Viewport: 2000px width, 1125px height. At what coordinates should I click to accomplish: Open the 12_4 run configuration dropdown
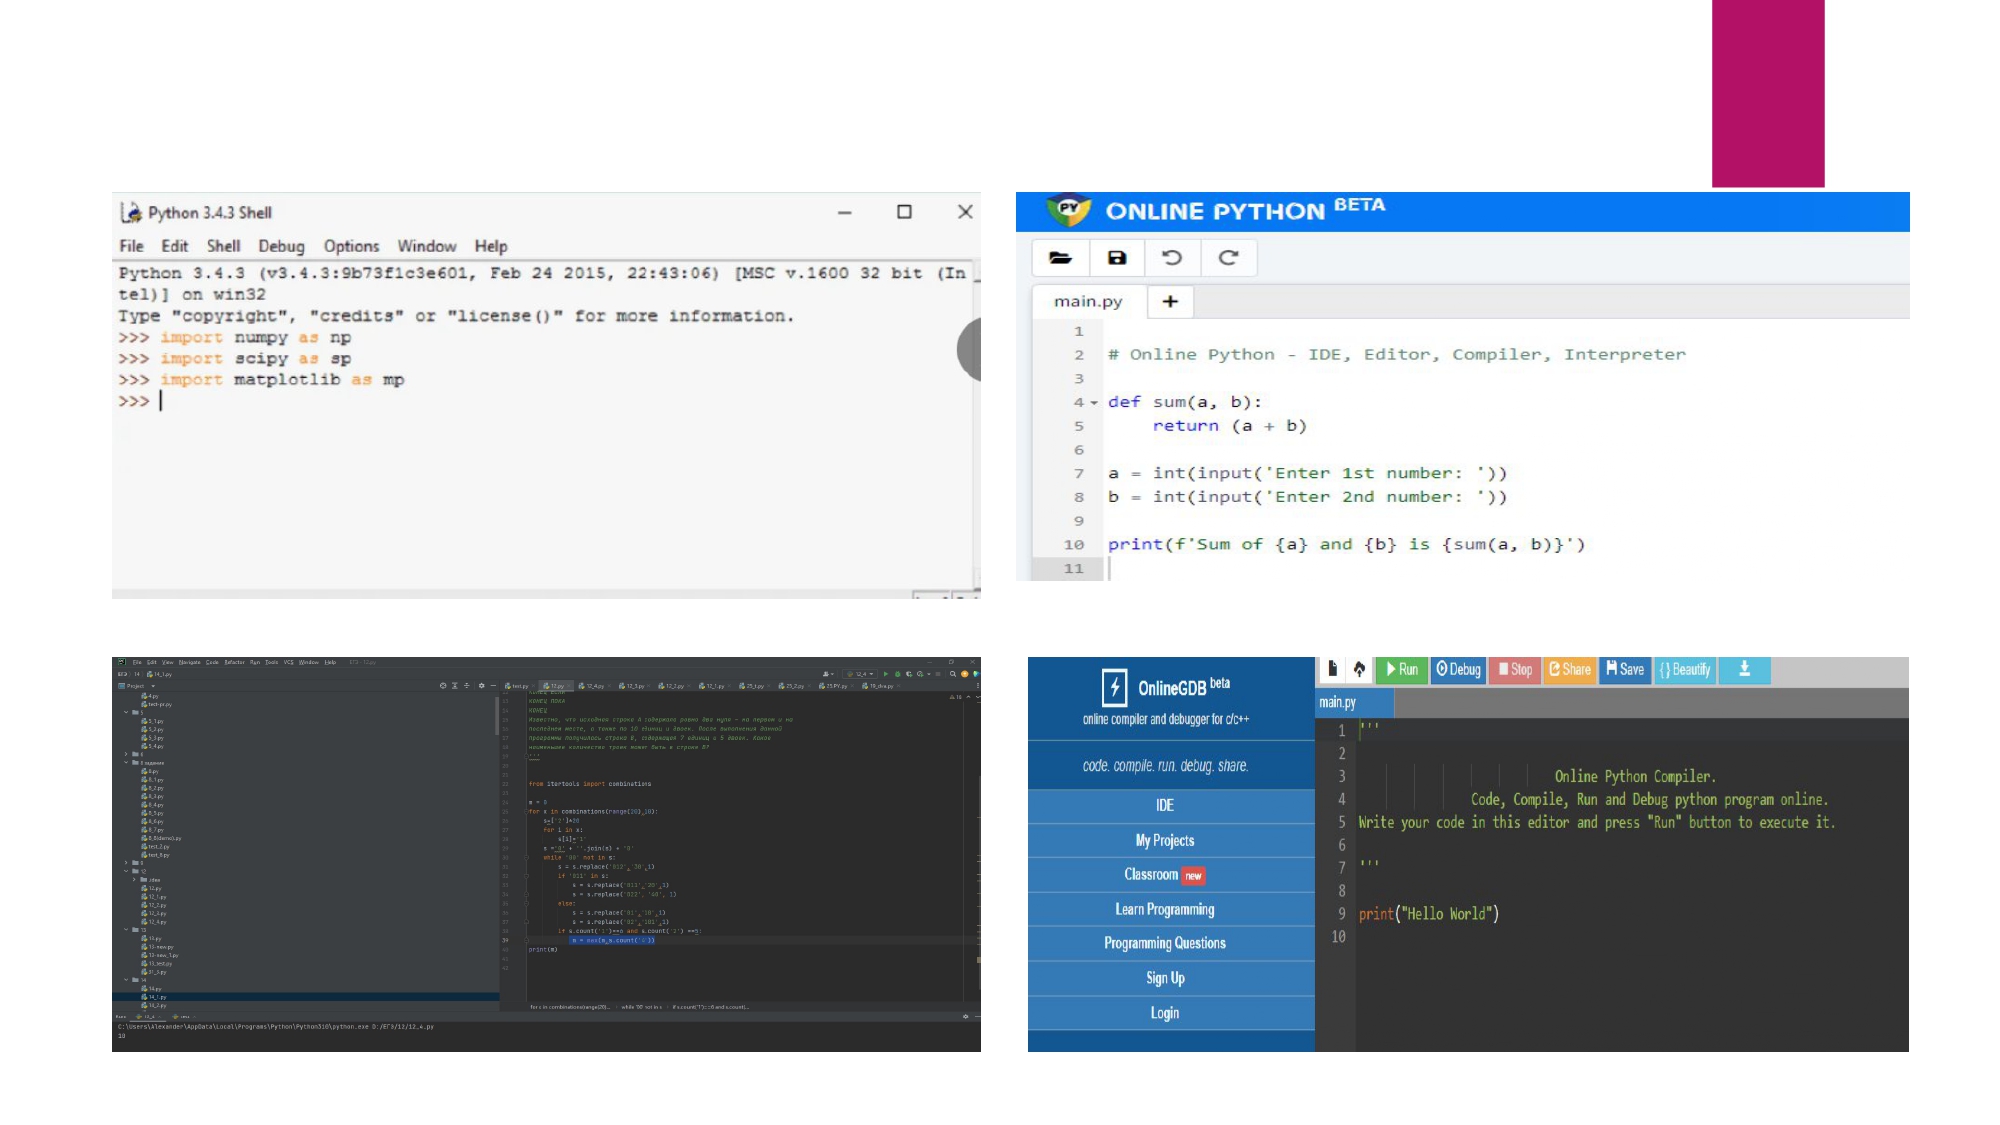click(860, 674)
